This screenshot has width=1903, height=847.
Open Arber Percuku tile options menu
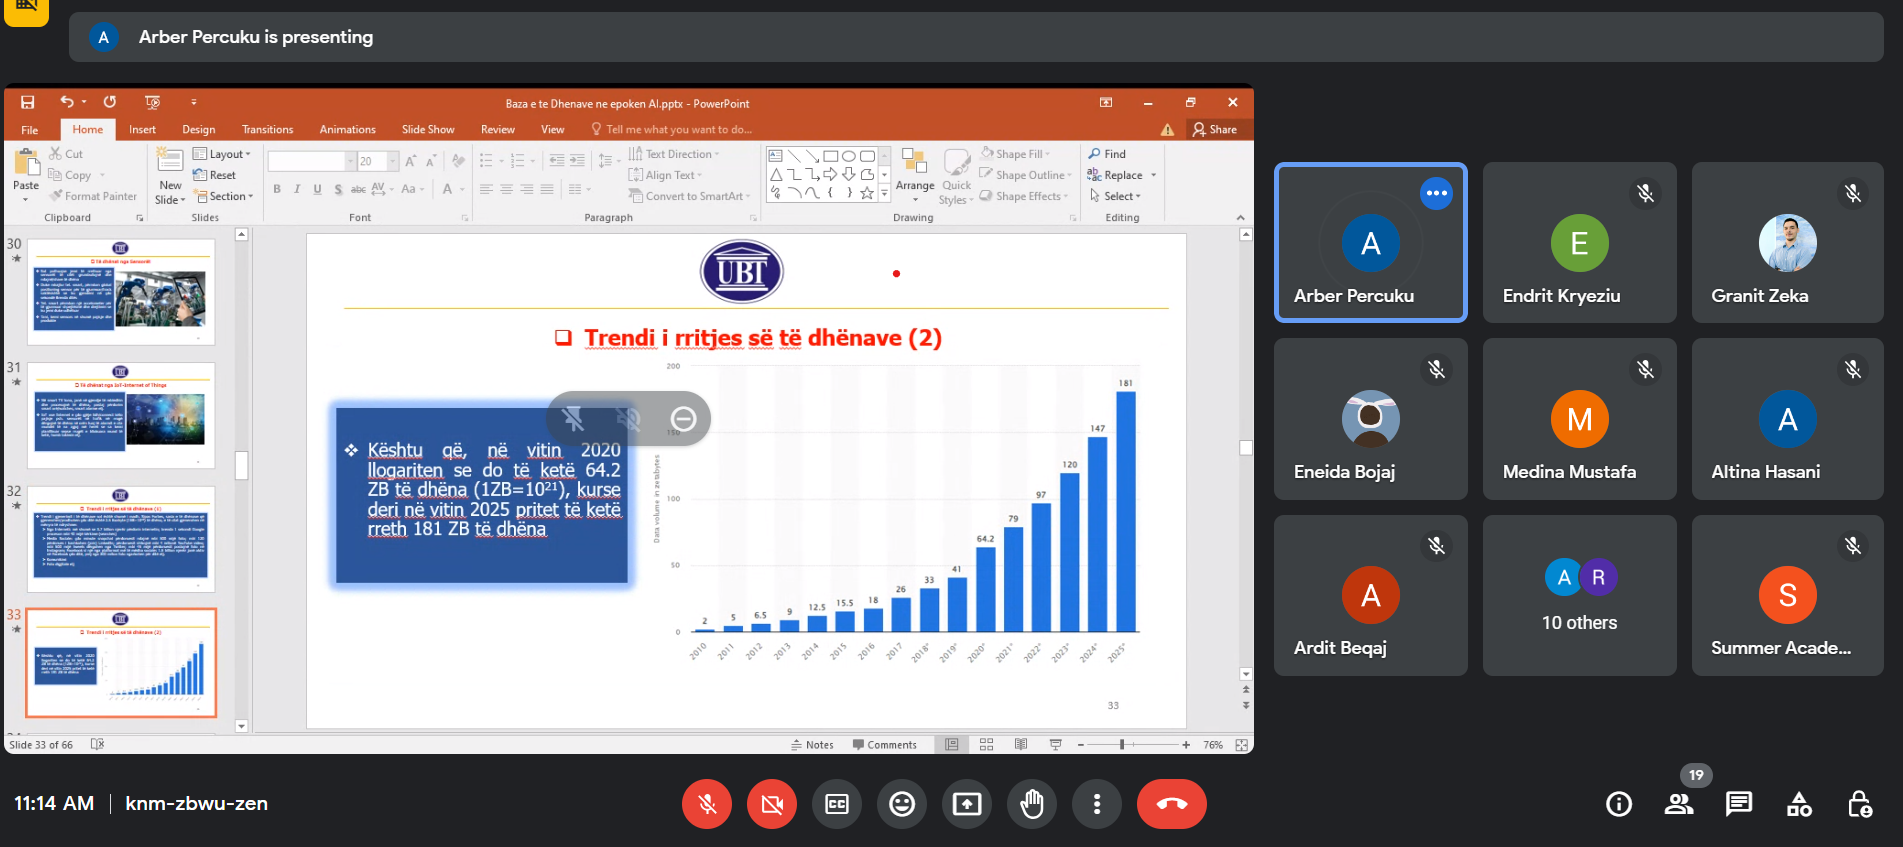pyautogui.click(x=1436, y=193)
